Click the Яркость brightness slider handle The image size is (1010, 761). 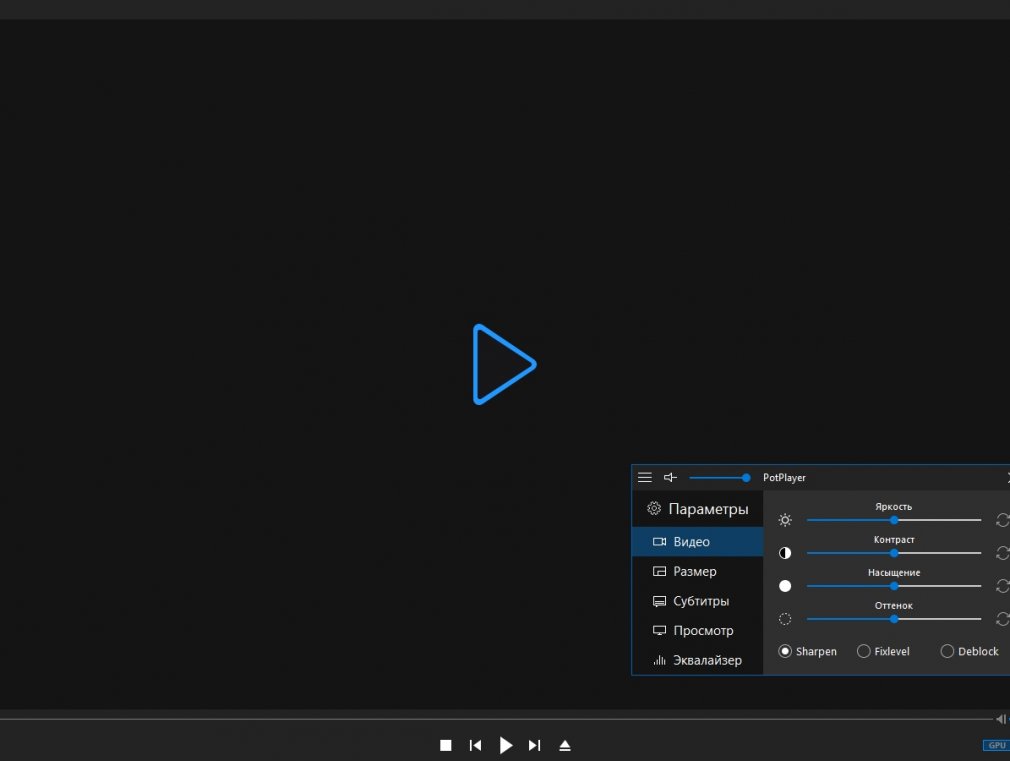(x=894, y=520)
